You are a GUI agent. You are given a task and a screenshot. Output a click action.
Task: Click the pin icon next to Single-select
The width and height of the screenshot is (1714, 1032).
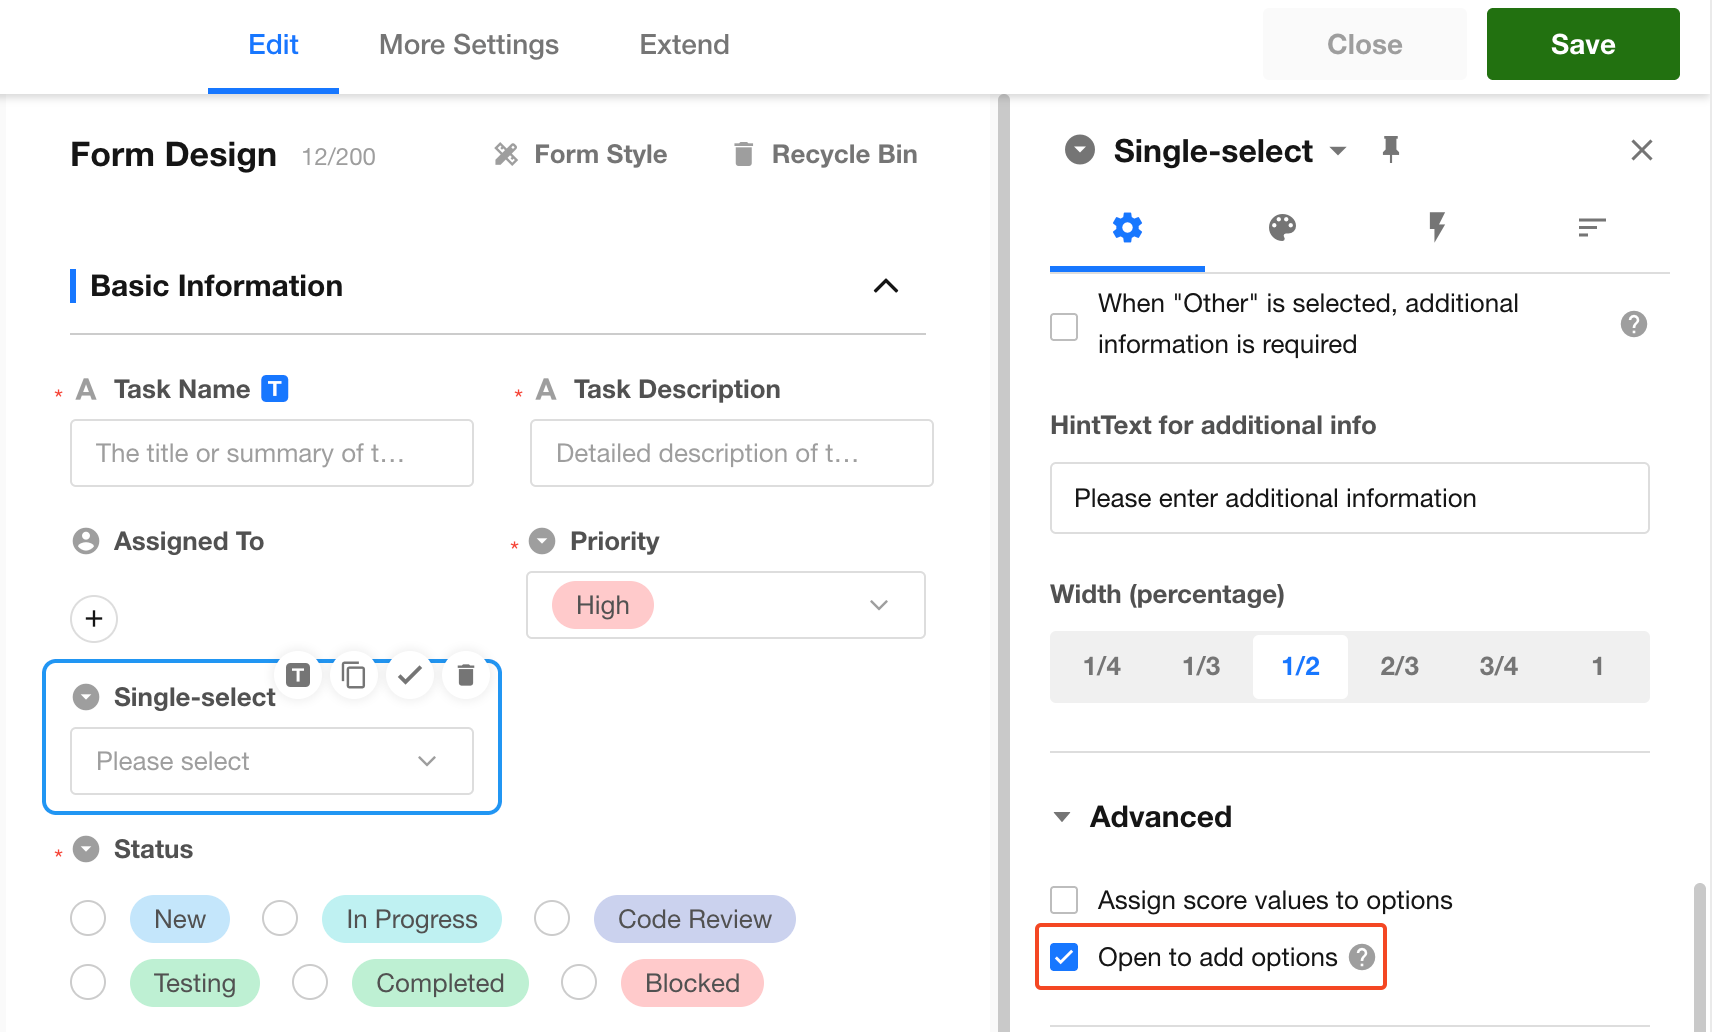[1390, 150]
